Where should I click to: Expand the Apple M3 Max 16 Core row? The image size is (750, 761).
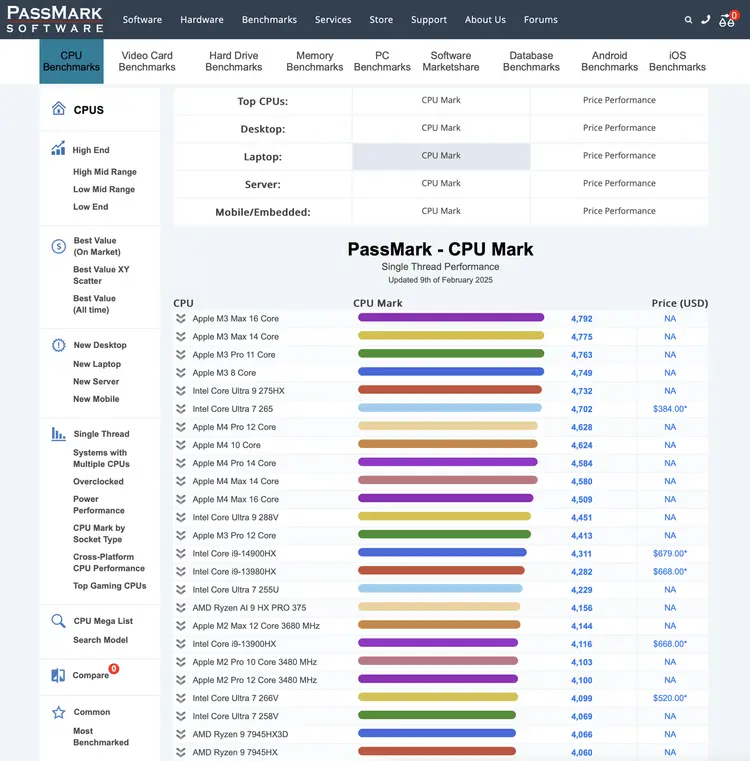pyautogui.click(x=181, y=319)
